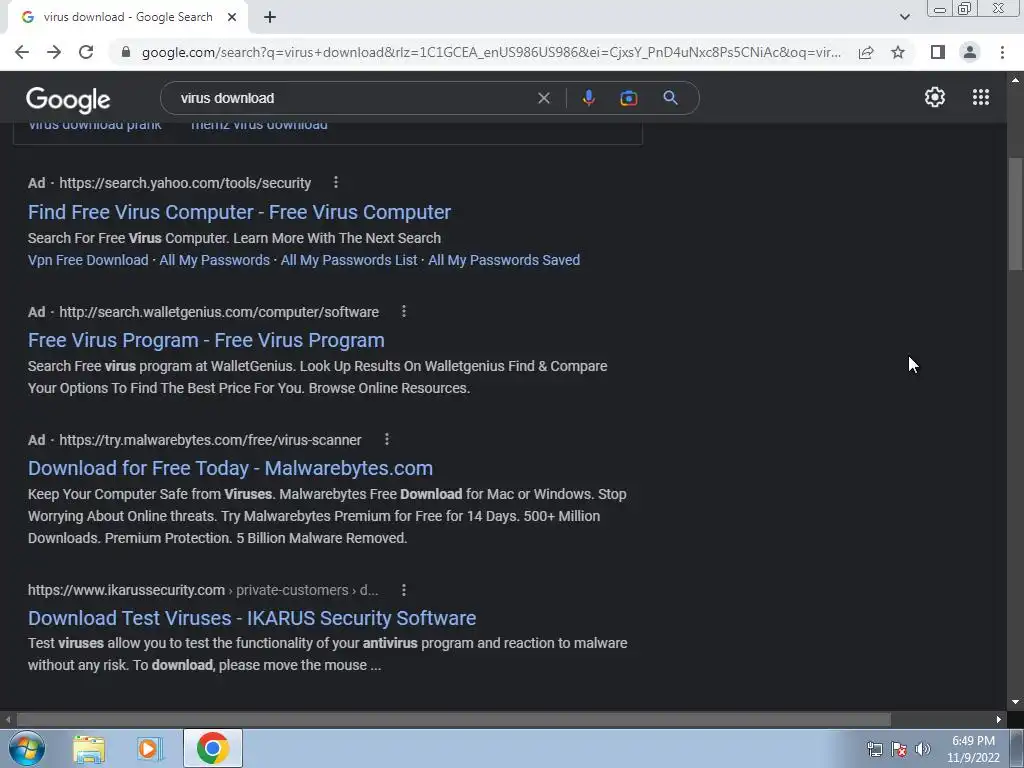The height and width of the screenshot is (768, 1024).
Task: Open Windows Media Player from taskbar
Action: 150,749
